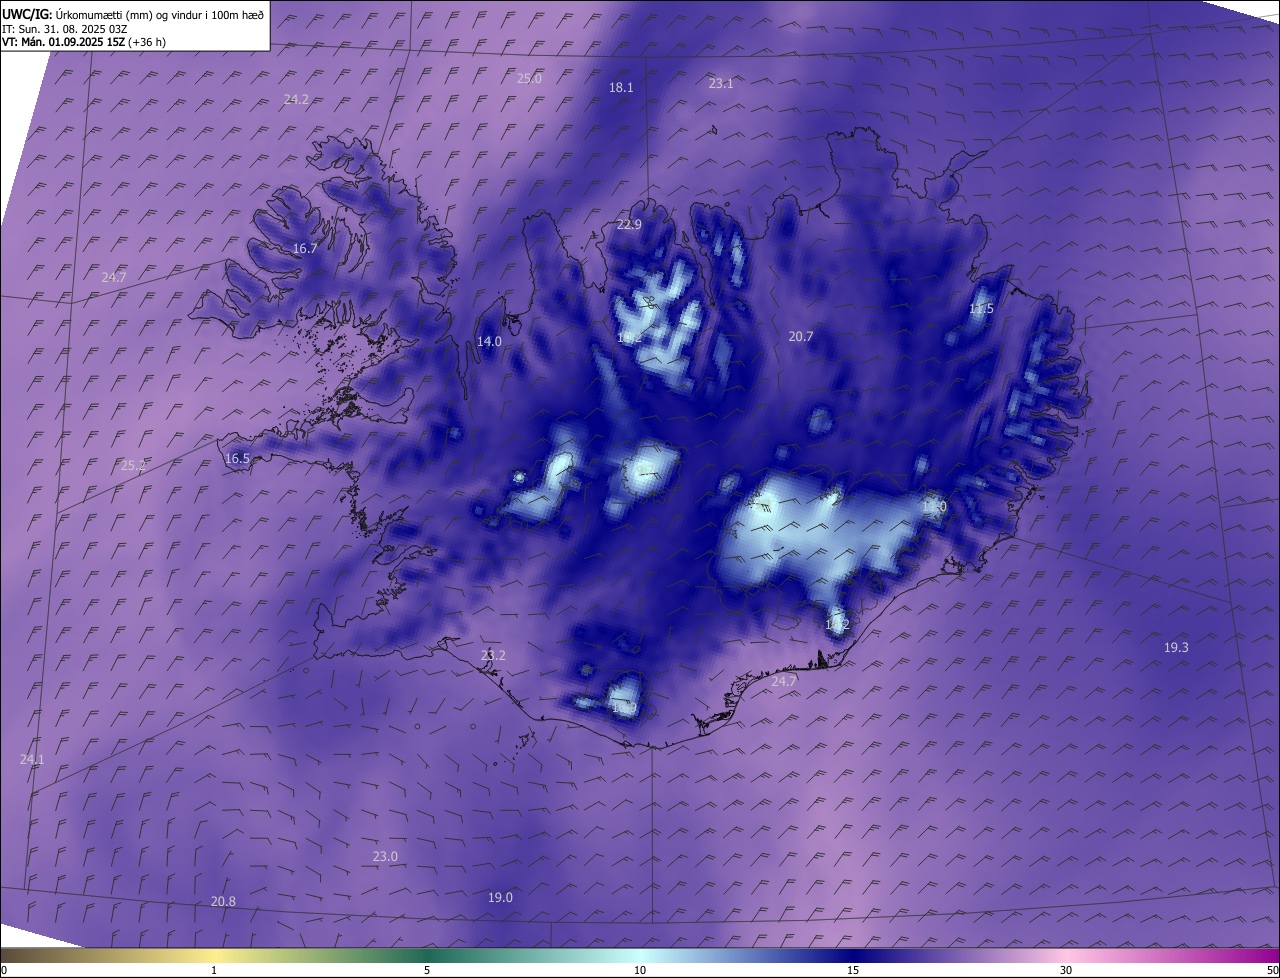Click the 'UWC/IG: Úrkomumætti (mm)' title line

coord(134,14)
